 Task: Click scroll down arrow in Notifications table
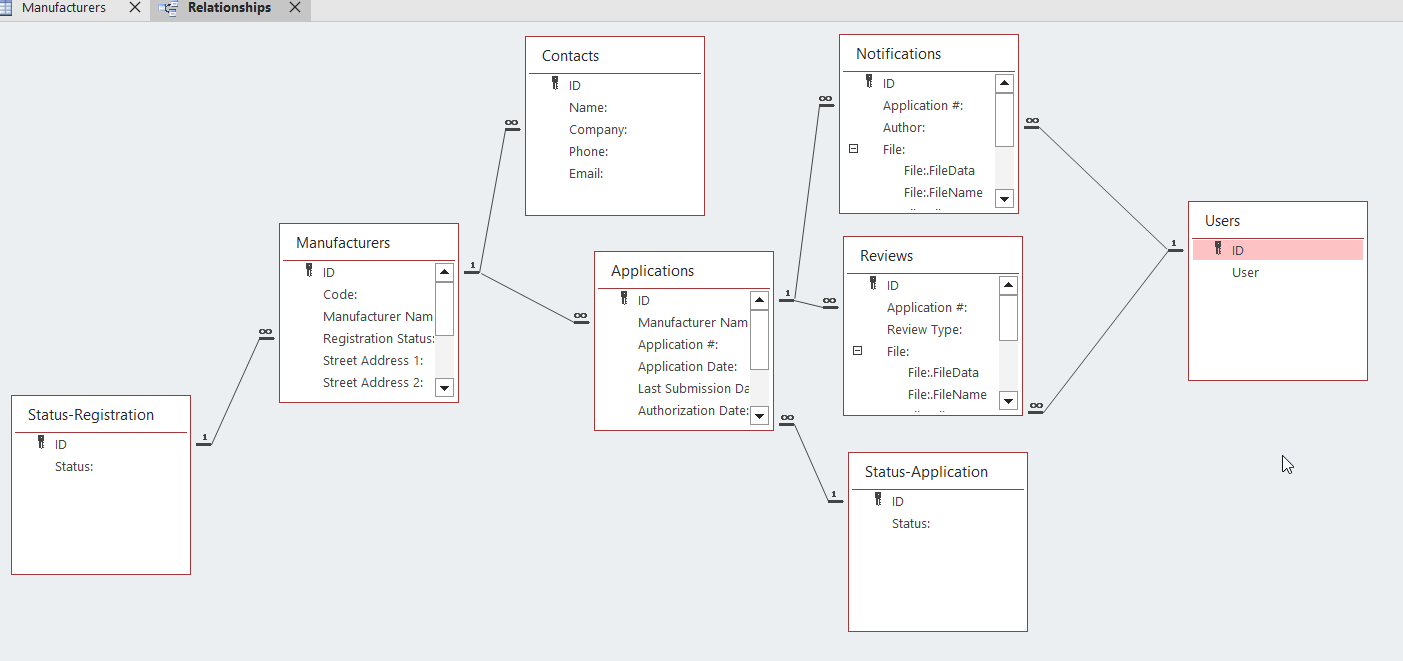(x=1005, y=198)
